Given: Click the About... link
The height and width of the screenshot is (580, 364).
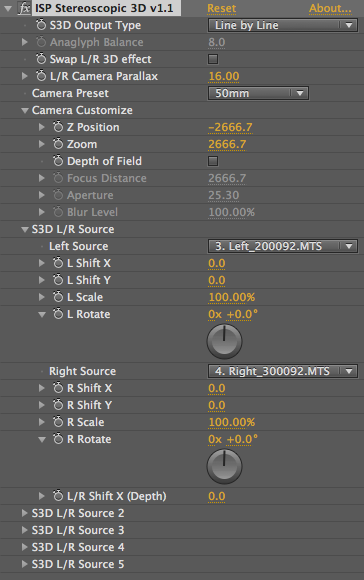Looking at the screenshot, I should [x=330, y=8].
